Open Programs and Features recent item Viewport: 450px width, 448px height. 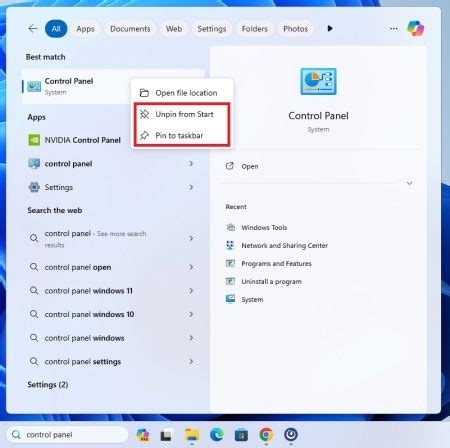pos(276,263)
